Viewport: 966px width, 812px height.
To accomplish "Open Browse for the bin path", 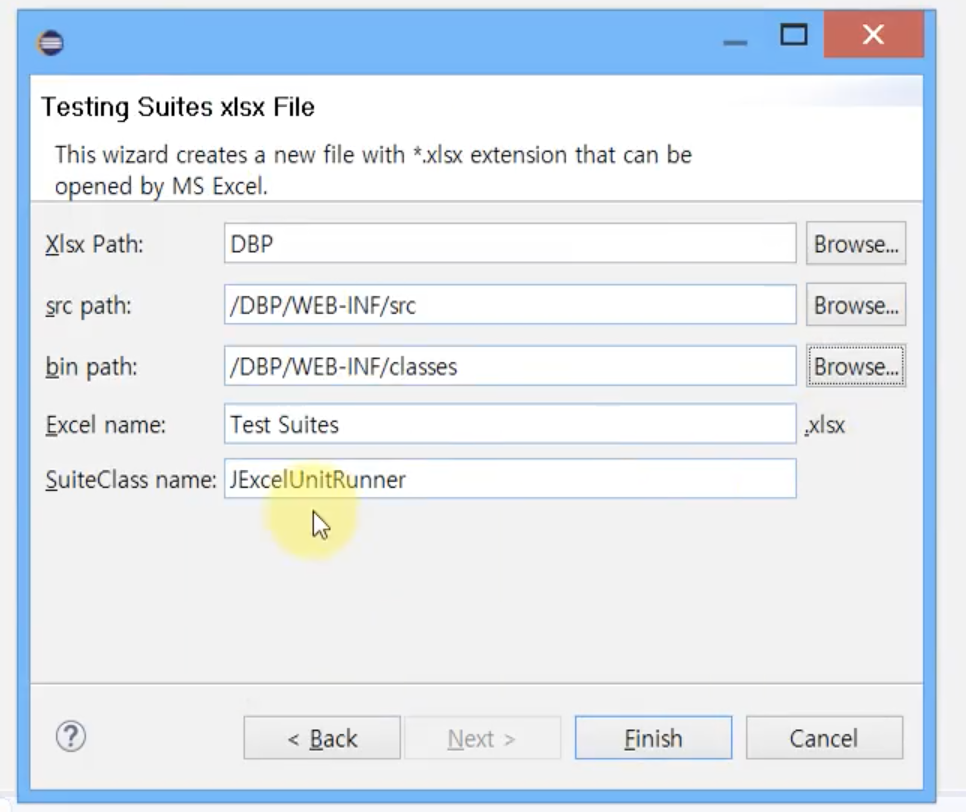I will pos(855,367).
